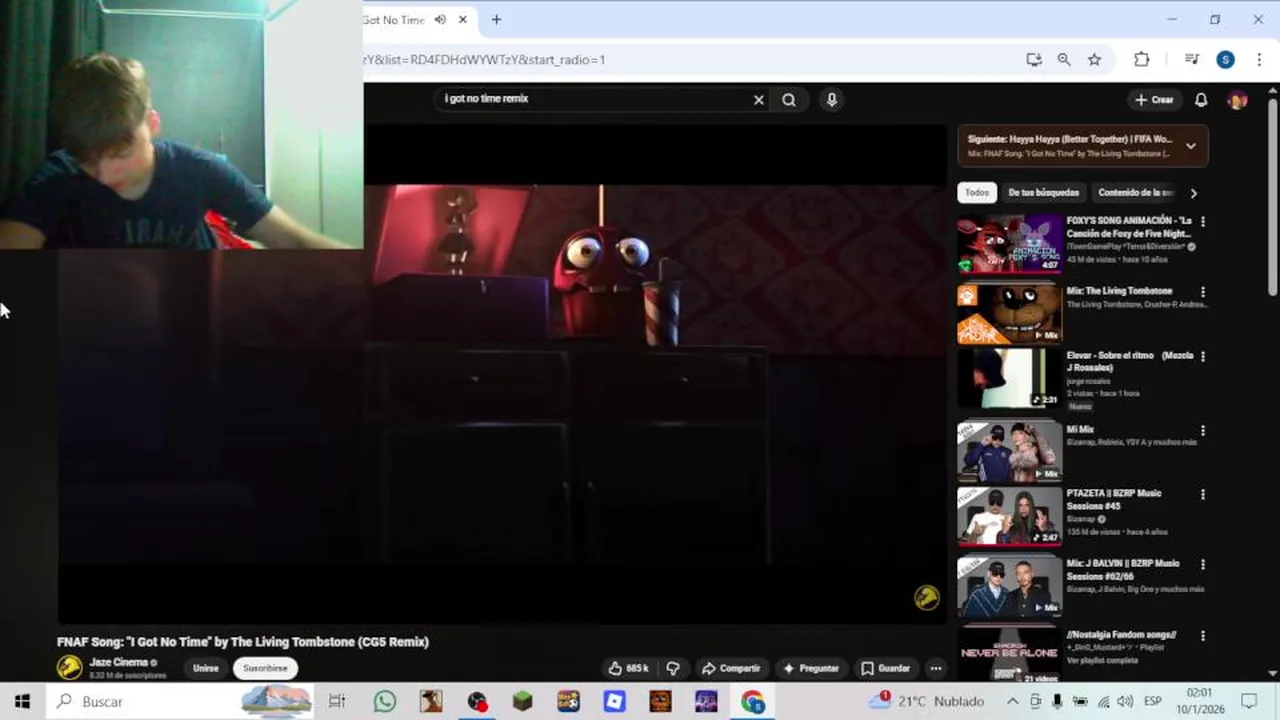Save video with the Guardar button

click(x=886, y=668)
